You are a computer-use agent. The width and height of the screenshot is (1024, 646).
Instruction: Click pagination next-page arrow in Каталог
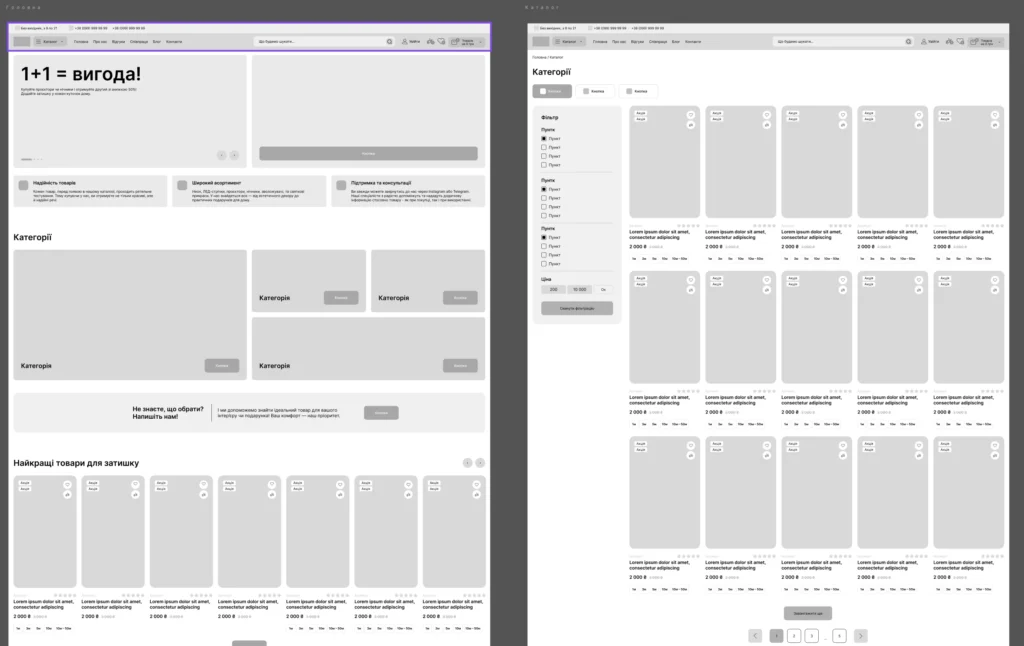click(861, 636)
